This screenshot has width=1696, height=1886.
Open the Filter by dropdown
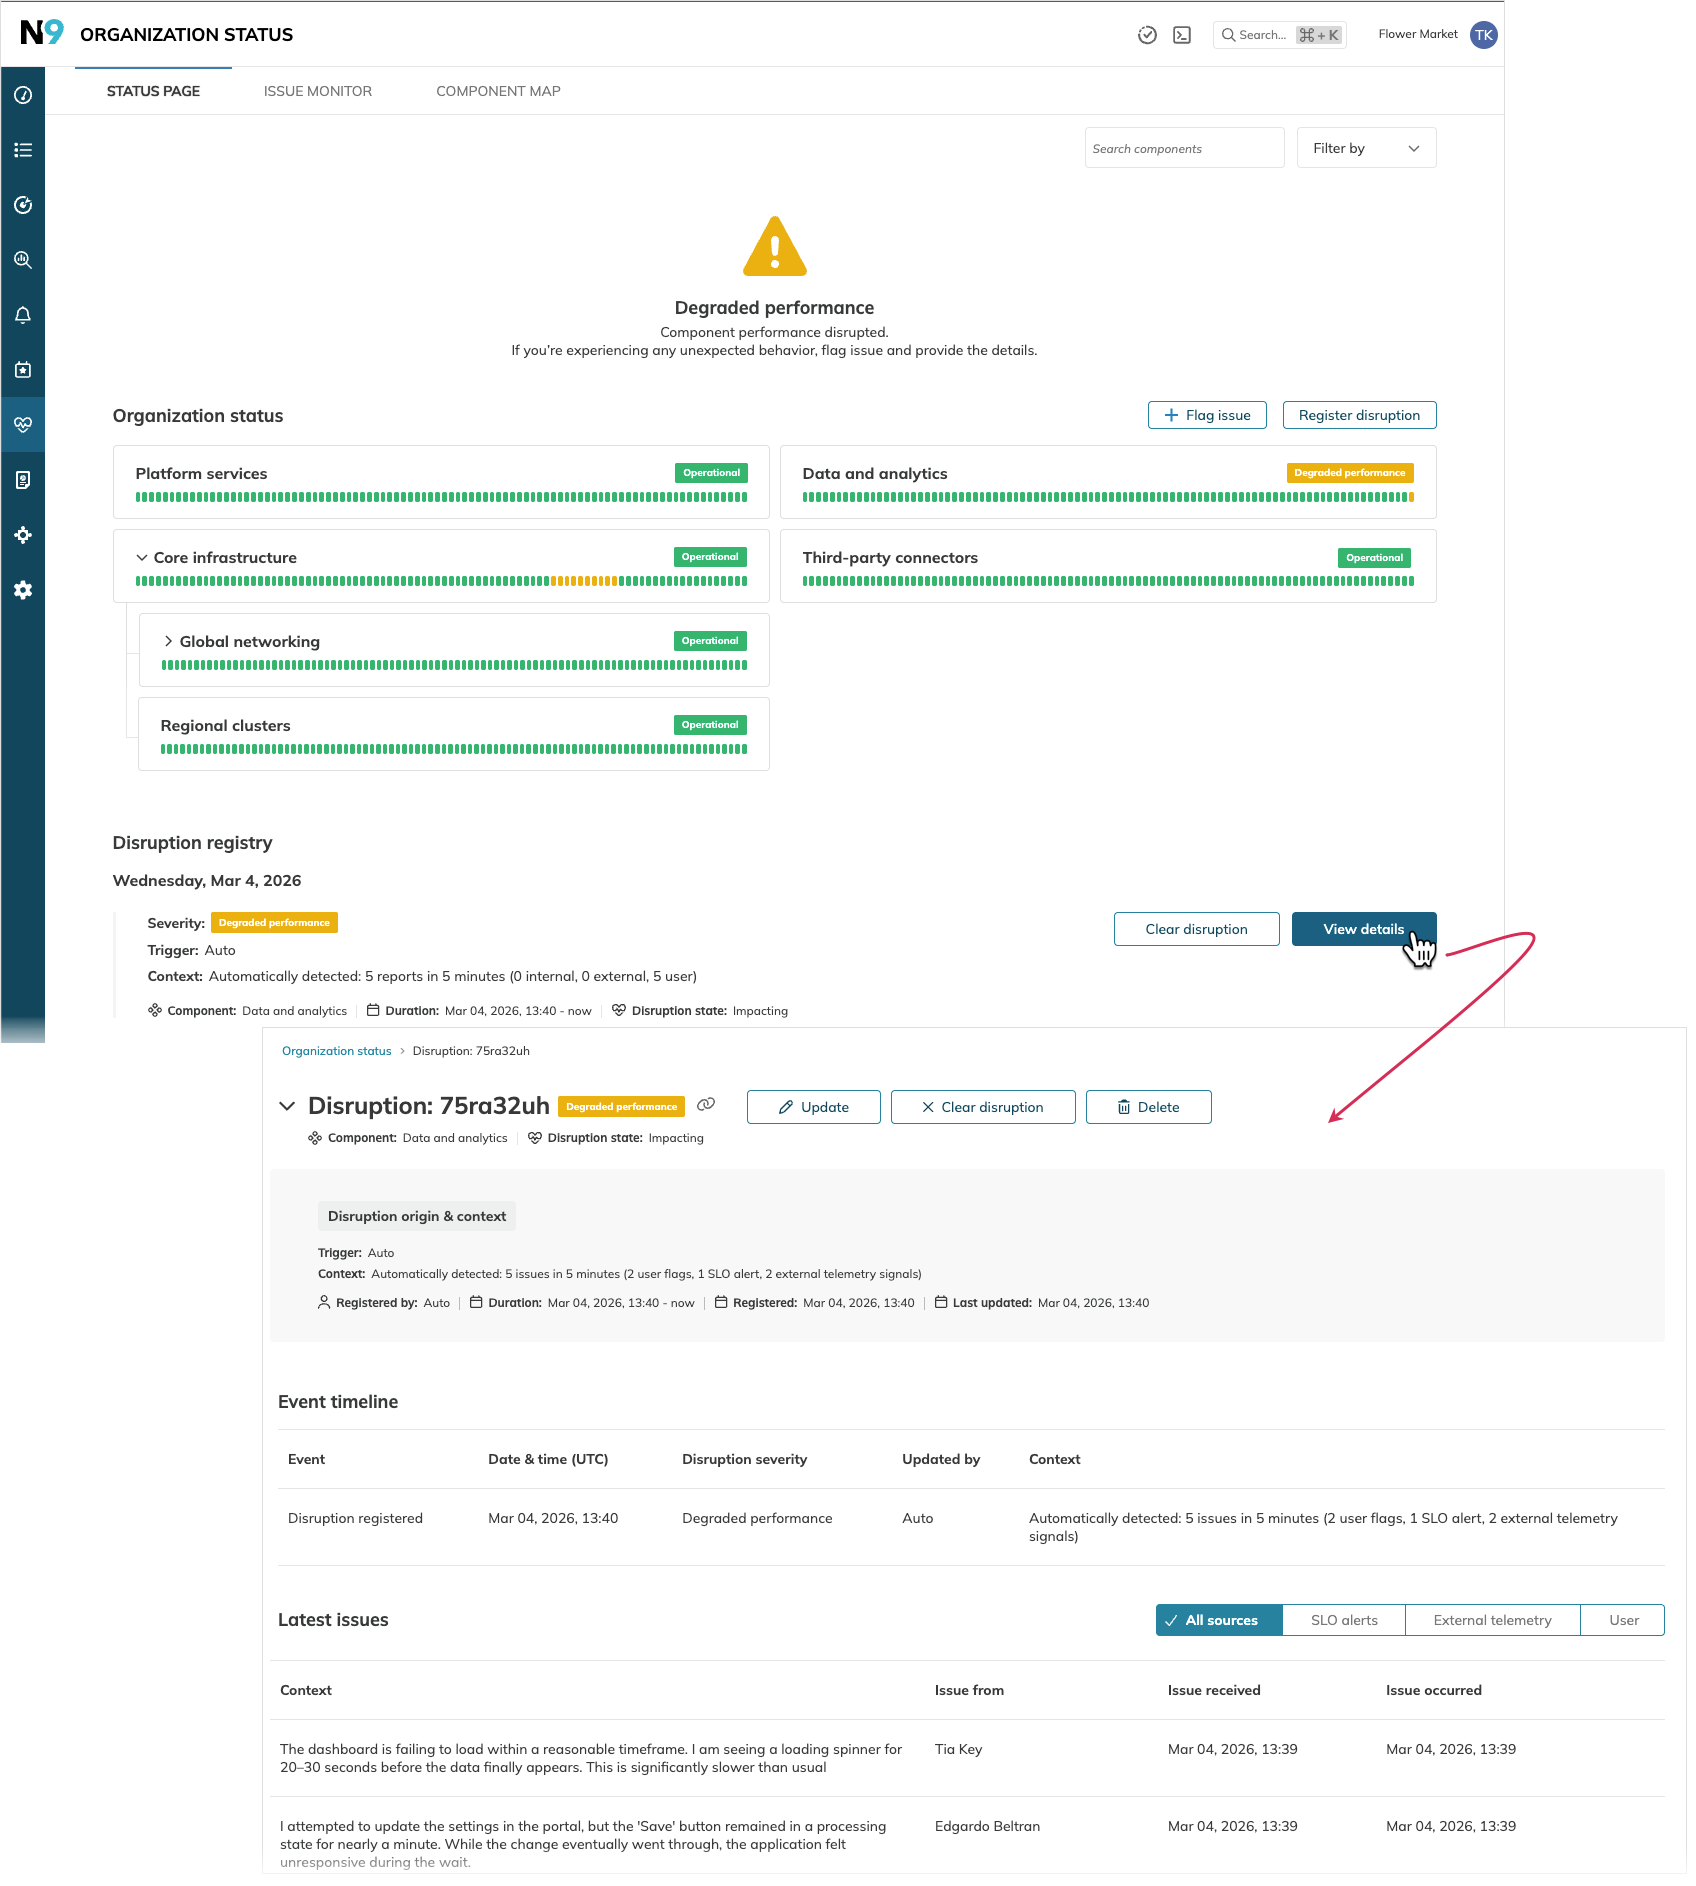click(x=1366, y=148)
